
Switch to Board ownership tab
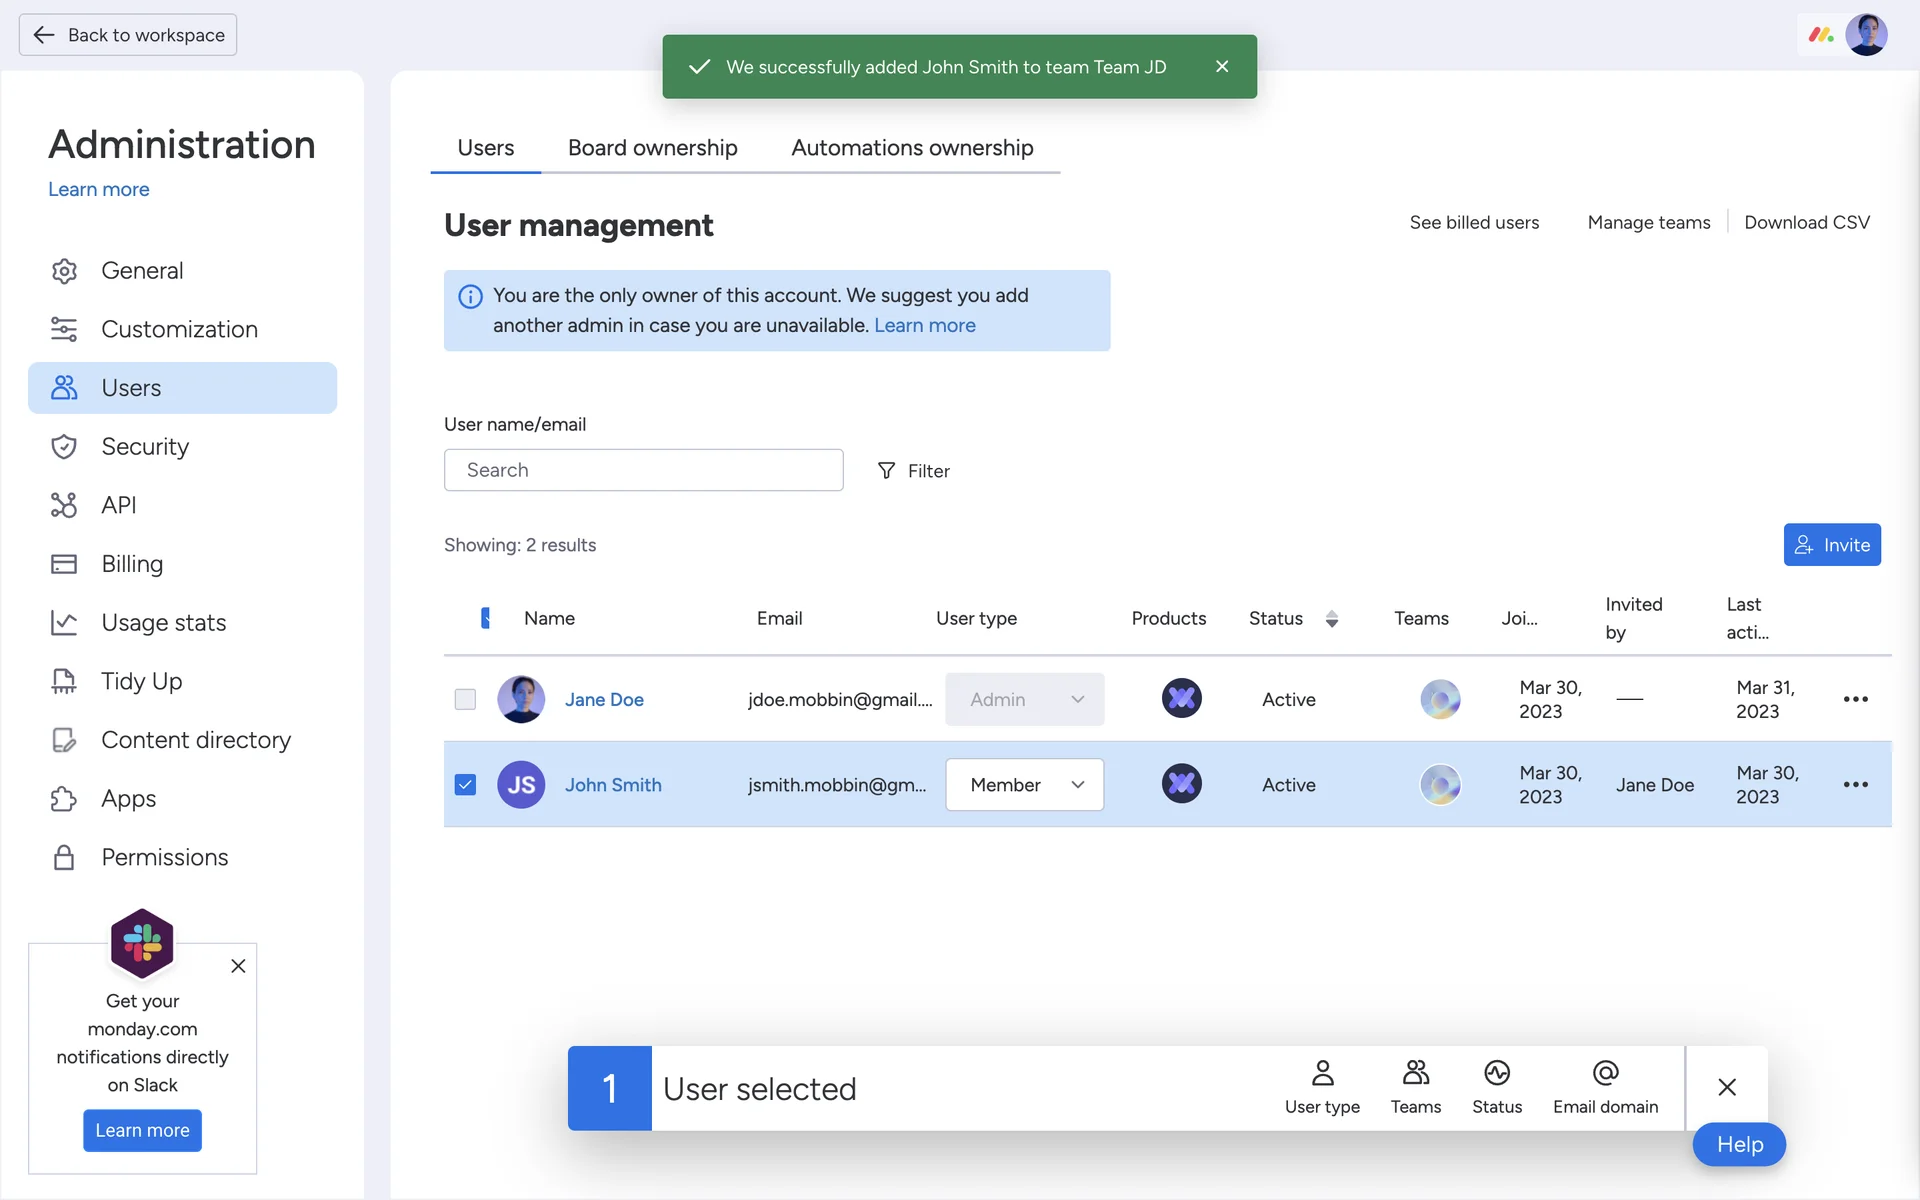[x=652, y=148]
